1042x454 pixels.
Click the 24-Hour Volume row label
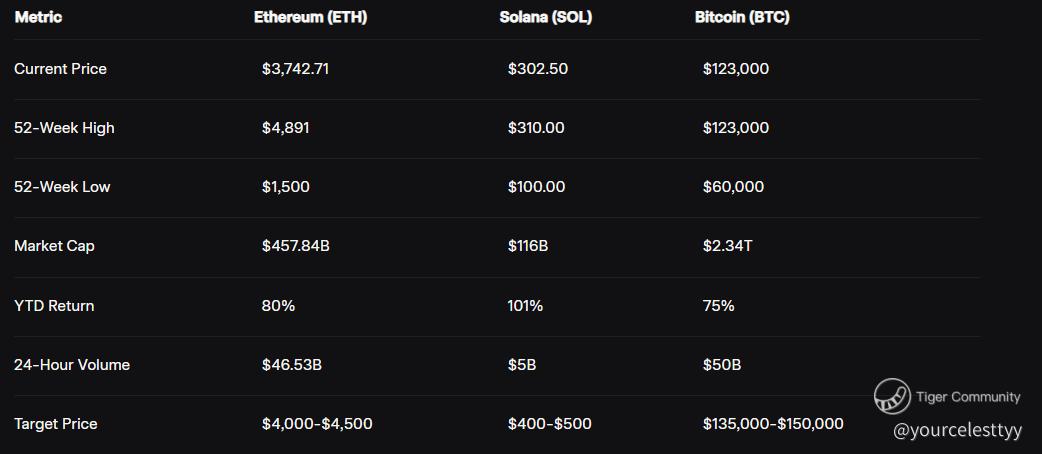72,365
